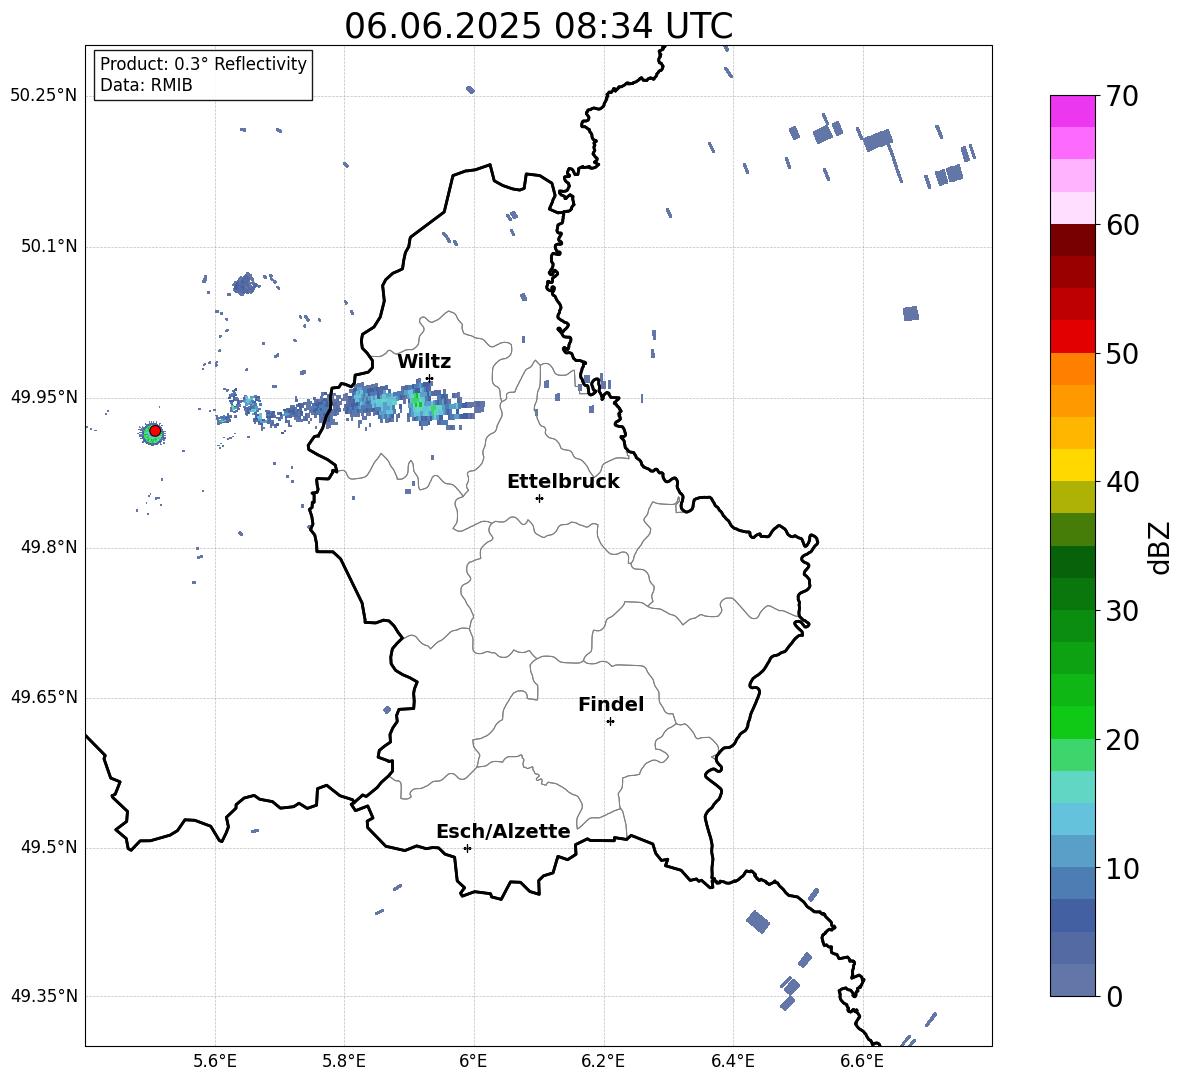
Task: Click the magenta top colorbar segment
Action: (1072, 112)
